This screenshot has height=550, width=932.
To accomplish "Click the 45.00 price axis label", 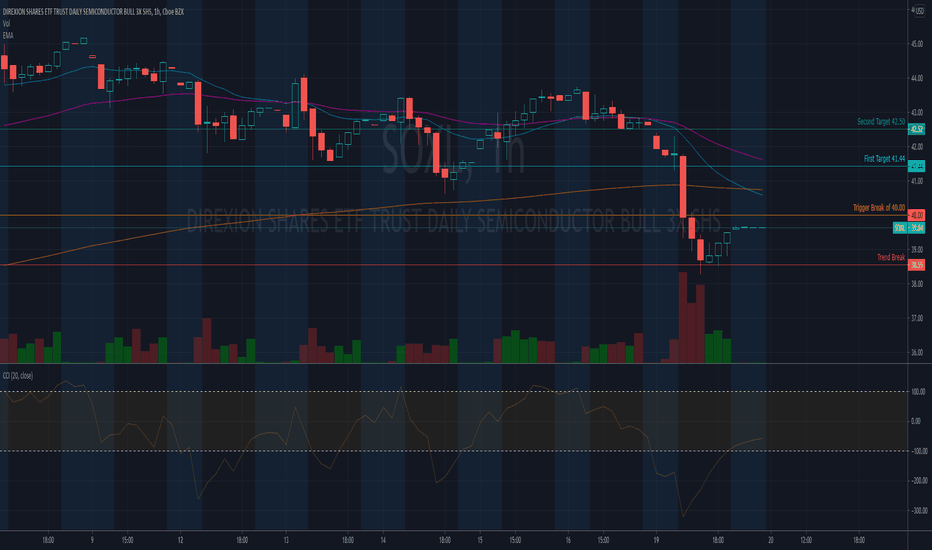I will [917, 44].
